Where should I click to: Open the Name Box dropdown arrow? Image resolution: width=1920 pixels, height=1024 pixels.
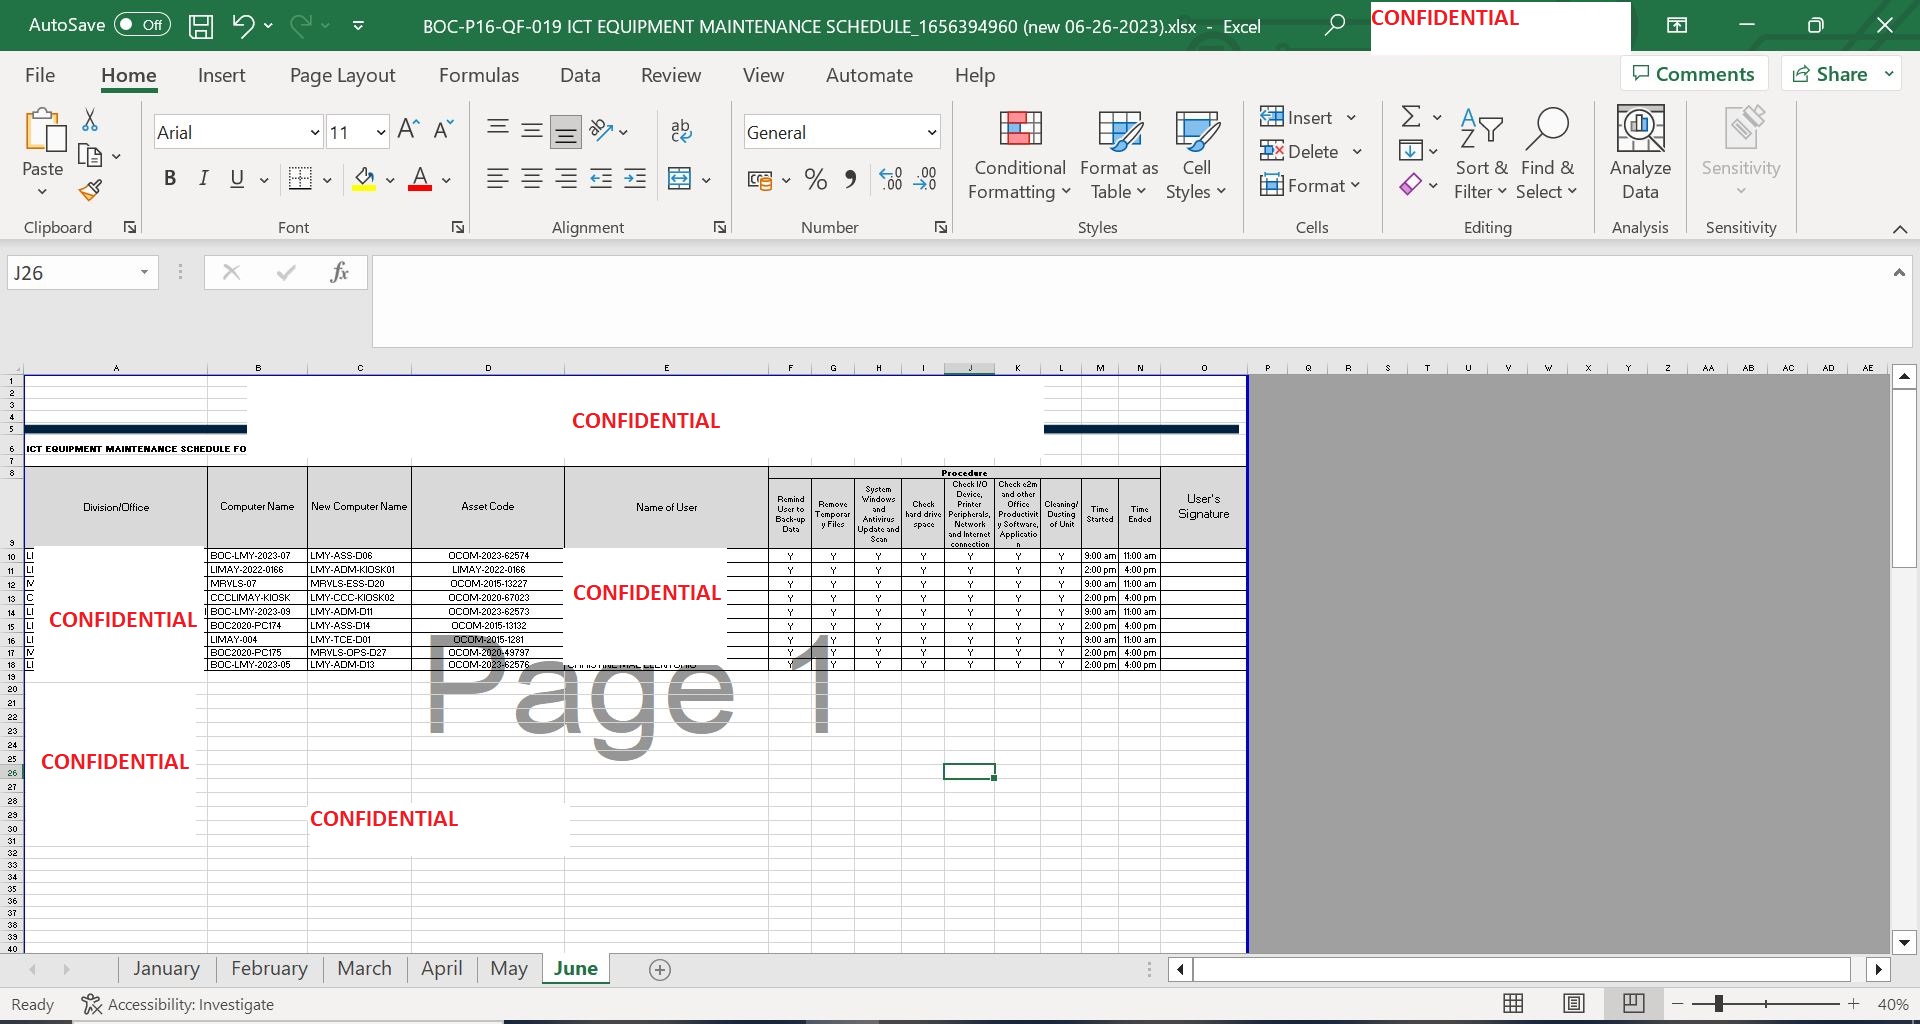point(144,272)
